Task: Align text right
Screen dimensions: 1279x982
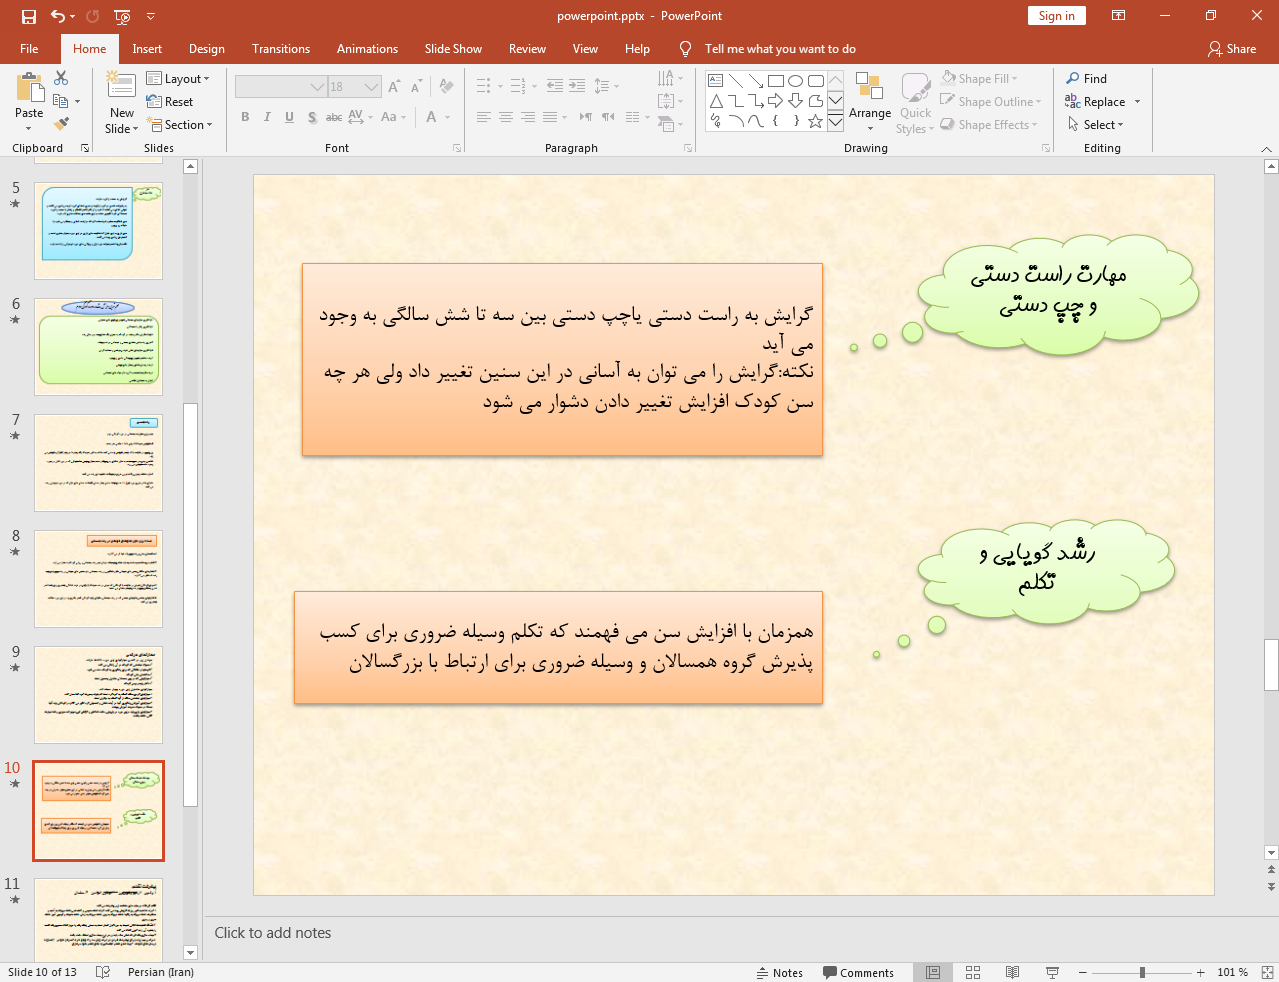Action: 528,117
